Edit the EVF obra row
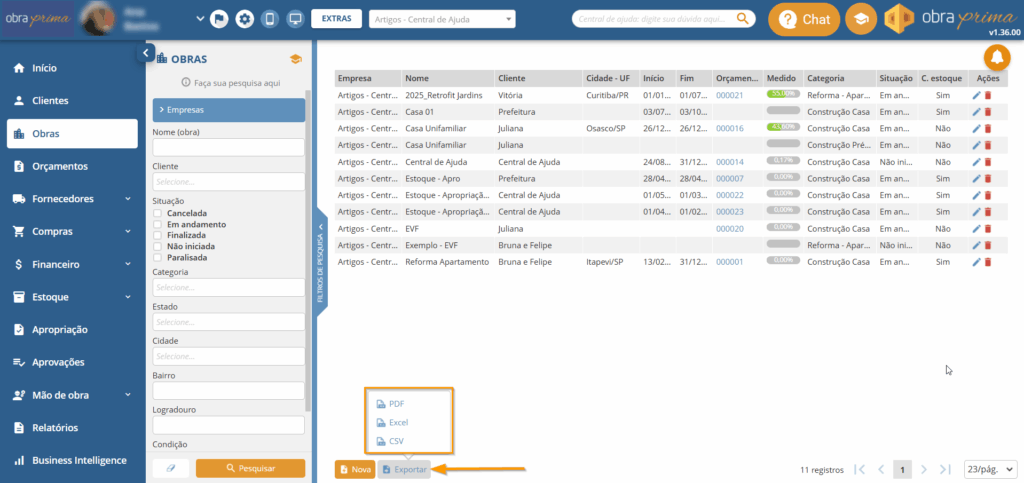 click(976, 228)
